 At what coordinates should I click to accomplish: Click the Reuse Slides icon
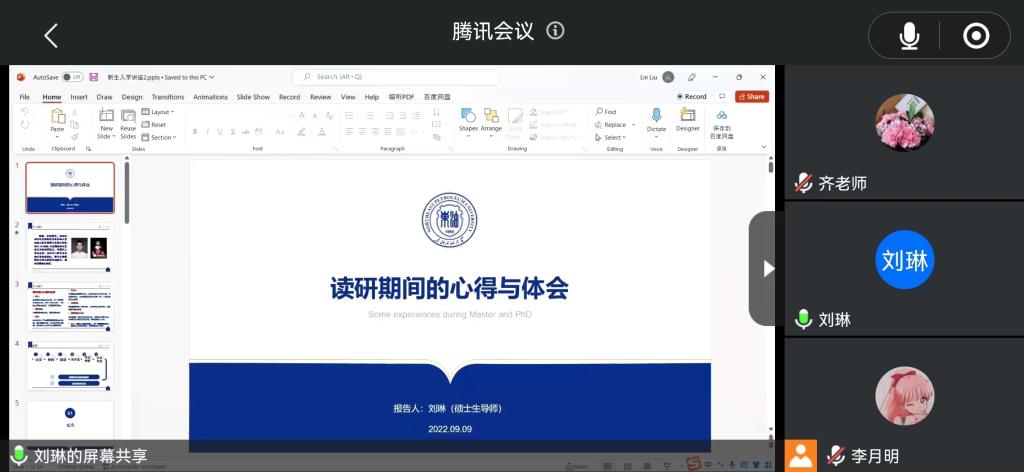(x=128, y=116)
